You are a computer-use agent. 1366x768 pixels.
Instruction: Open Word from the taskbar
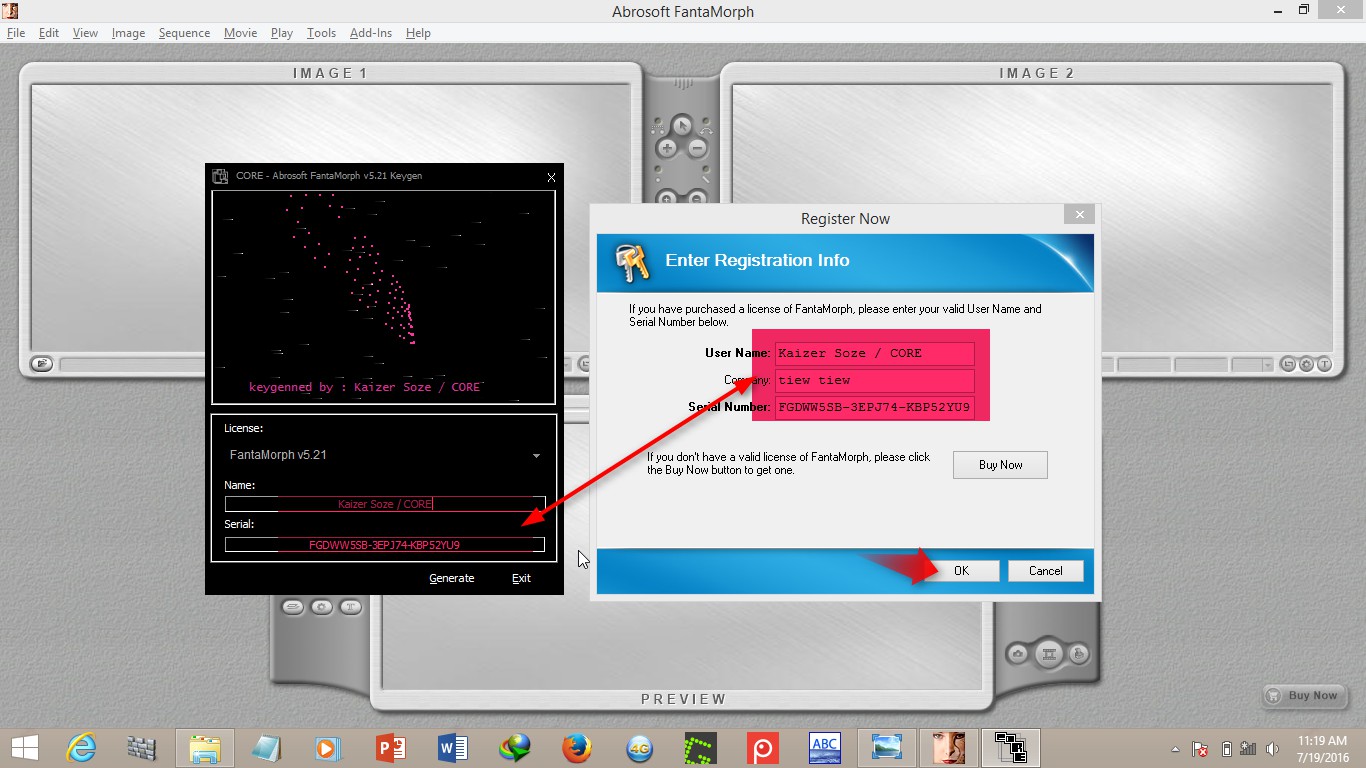tap(453, 747)
